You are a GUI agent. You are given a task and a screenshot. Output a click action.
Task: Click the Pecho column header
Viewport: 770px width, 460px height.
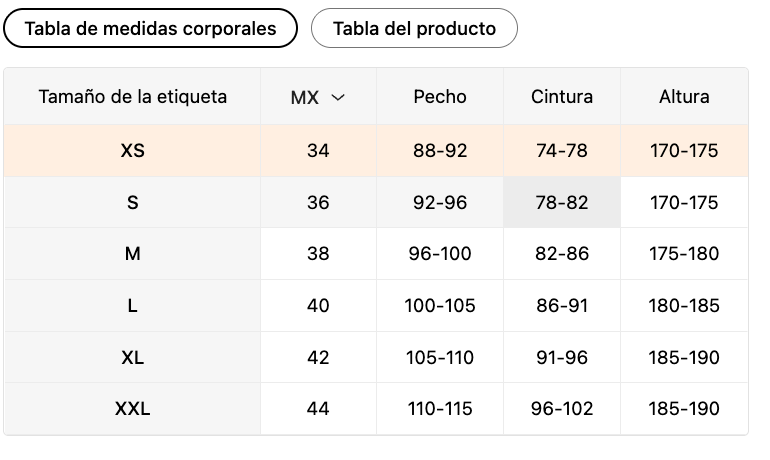point(440,97)
